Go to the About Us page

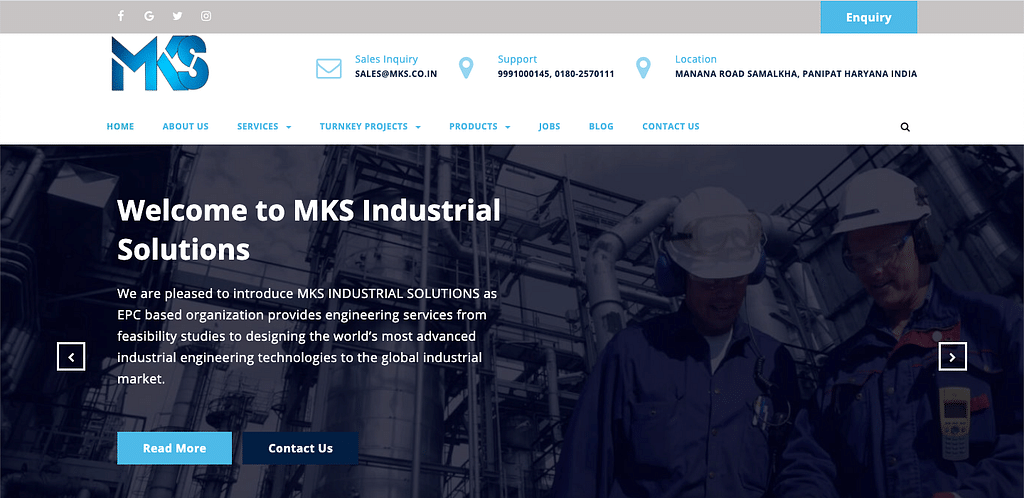coord(185,127)
